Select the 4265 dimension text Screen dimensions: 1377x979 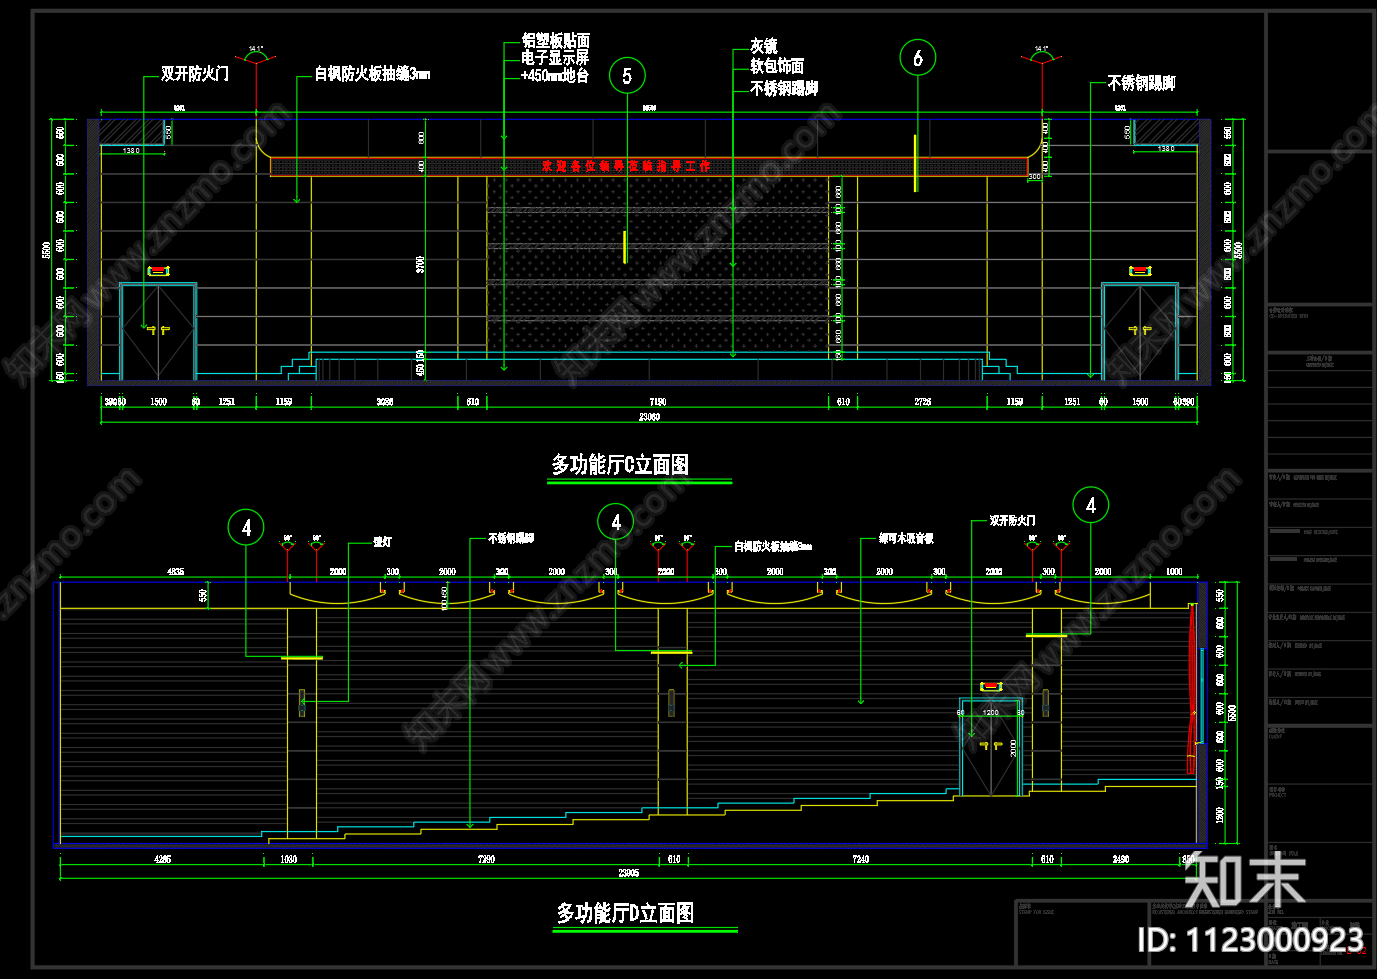pos(162,859)
